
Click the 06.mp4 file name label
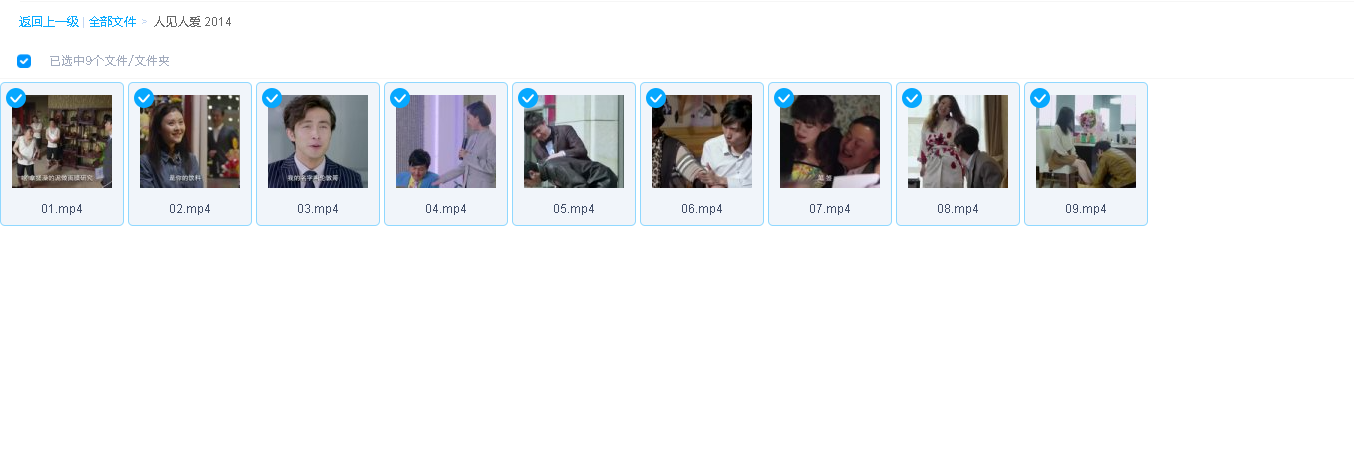pos(702,209)
